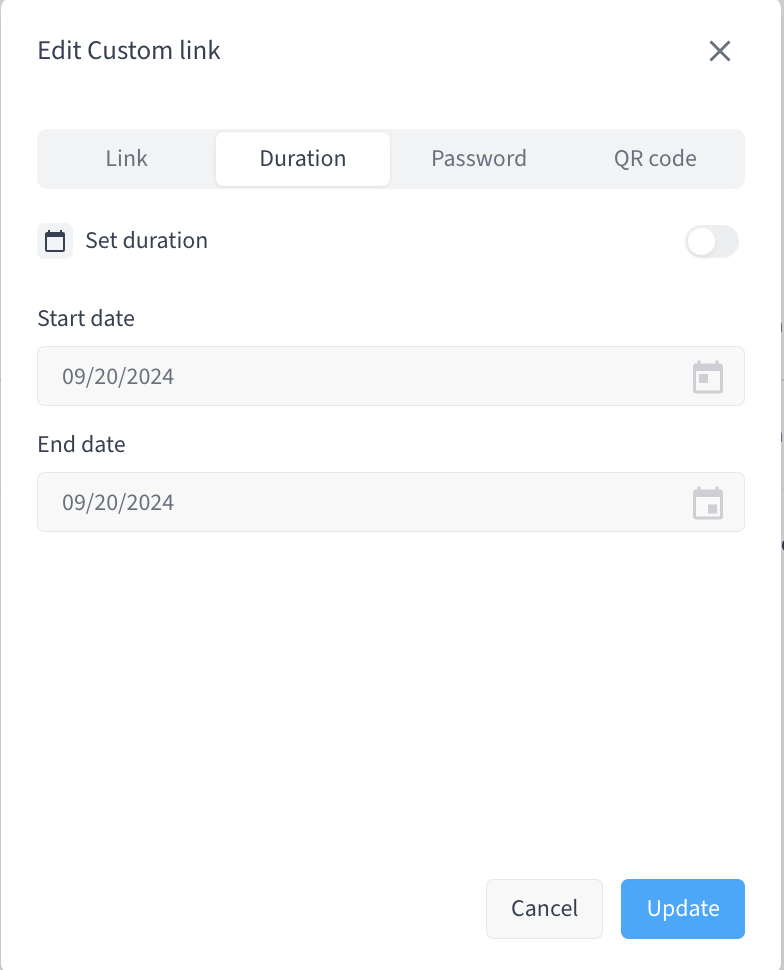Viewport: 784px width, 970px height.
Task: Click the calendar icon beside Set duration
Action: pyautogui.click(x=55, y=240)
